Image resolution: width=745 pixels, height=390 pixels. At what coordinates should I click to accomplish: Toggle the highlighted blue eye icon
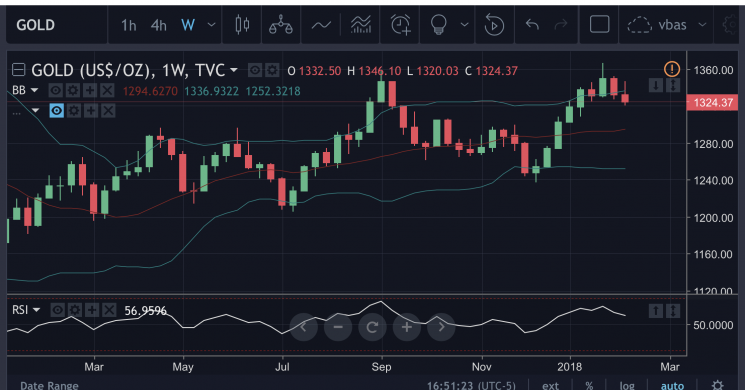(x=57, y=111)
